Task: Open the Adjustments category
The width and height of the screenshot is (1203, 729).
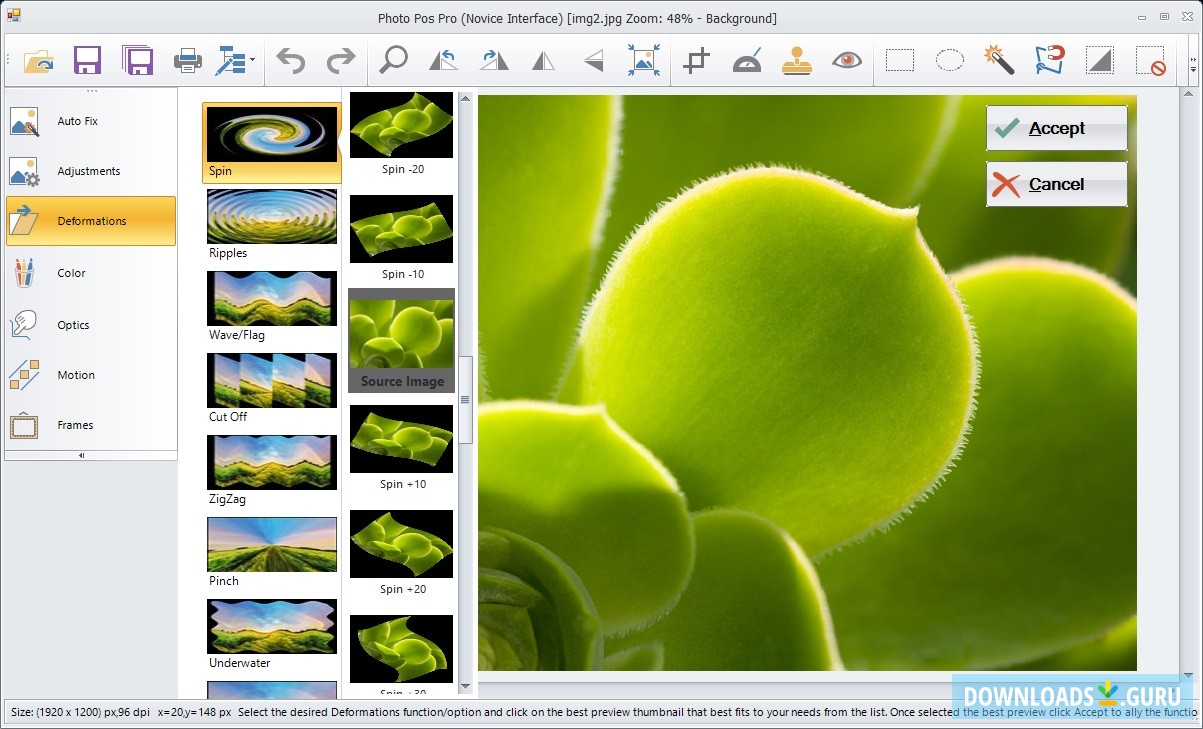Action: pyautogui.click(x=90, y=171)
